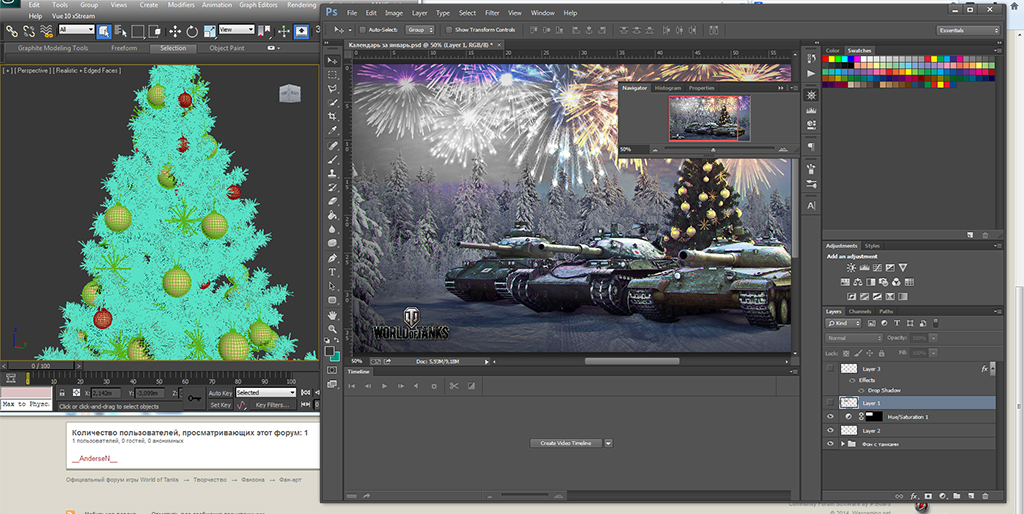Open the Essentials workspace dropdown
This screenshot has height=514, width=1024.
(968, 30)
